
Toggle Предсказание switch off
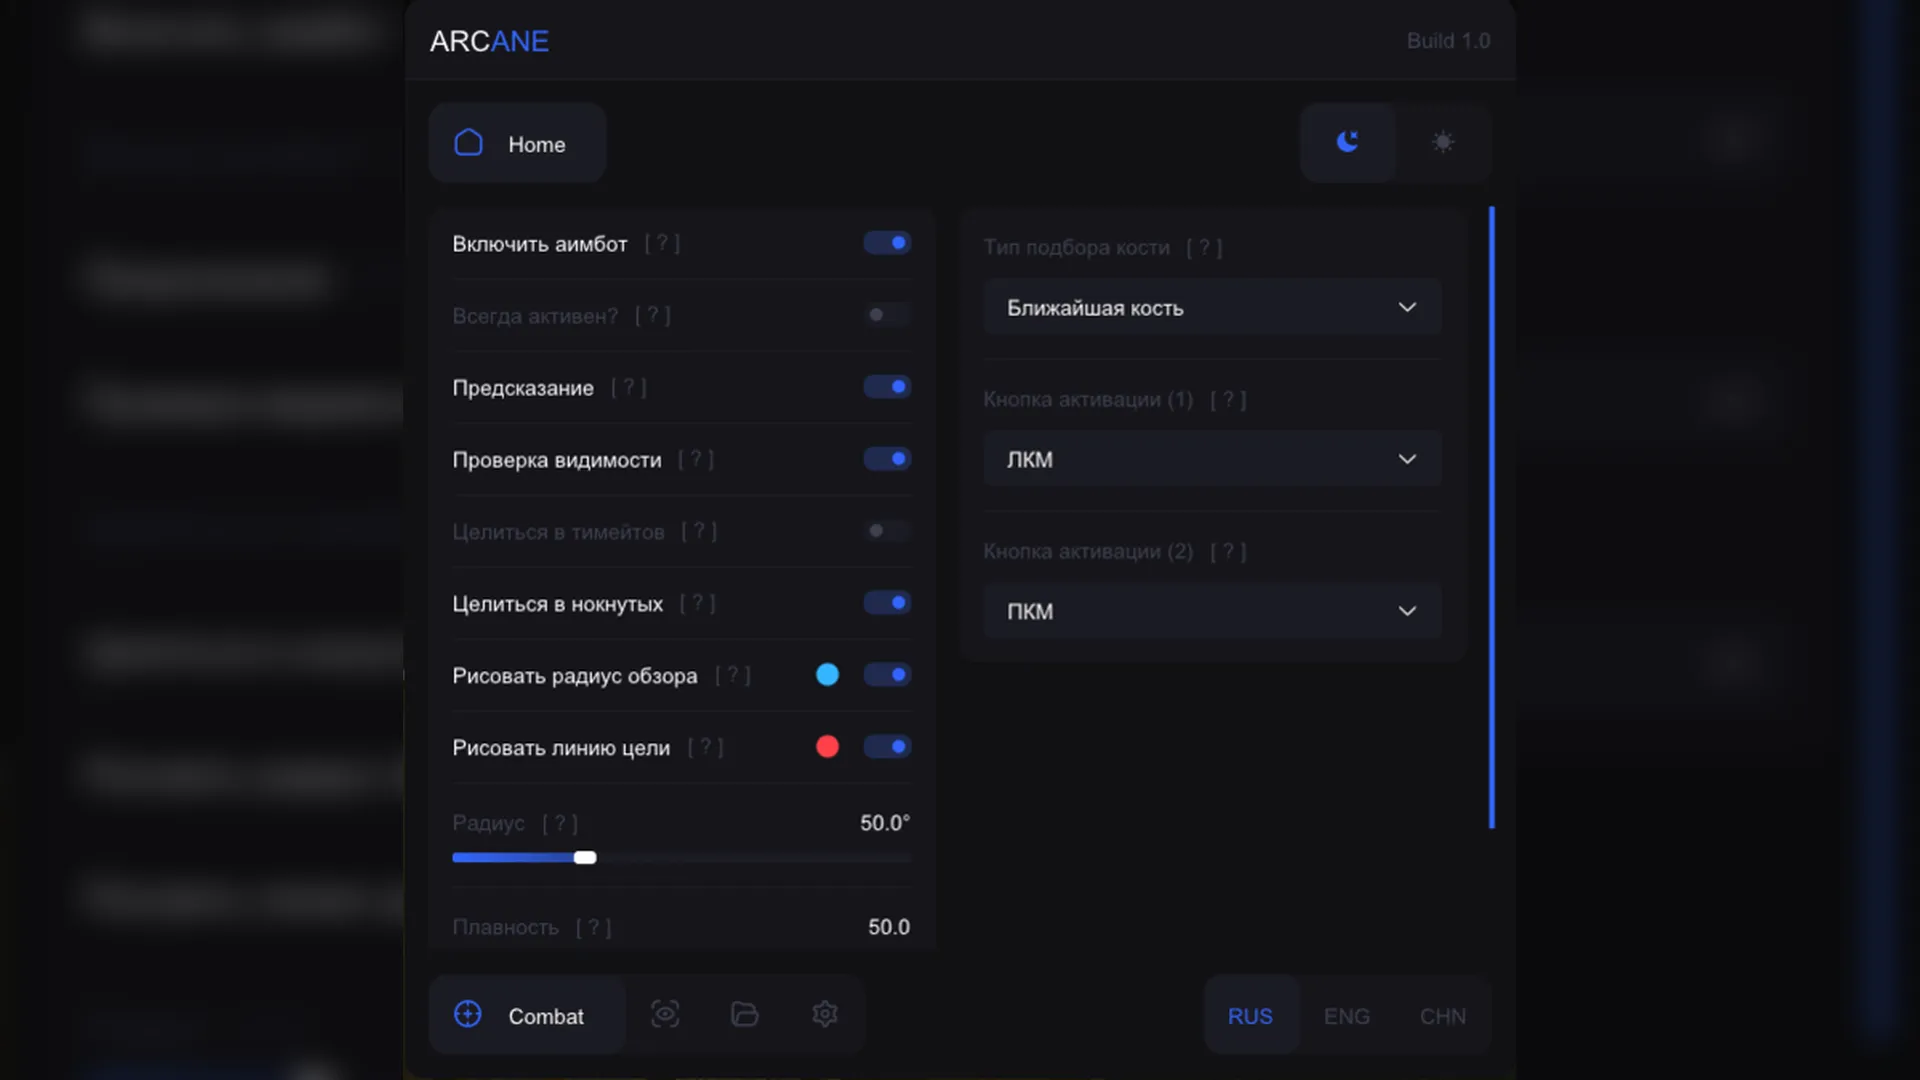887,387
